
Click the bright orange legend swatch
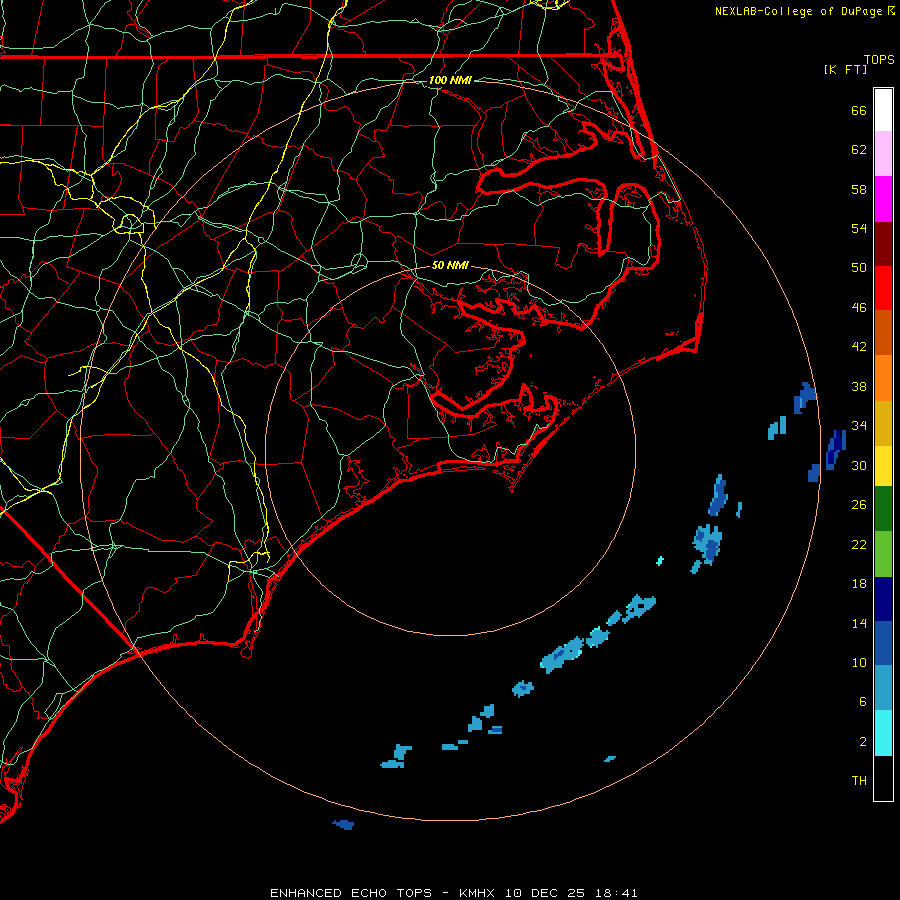click(x=883, y=377)
